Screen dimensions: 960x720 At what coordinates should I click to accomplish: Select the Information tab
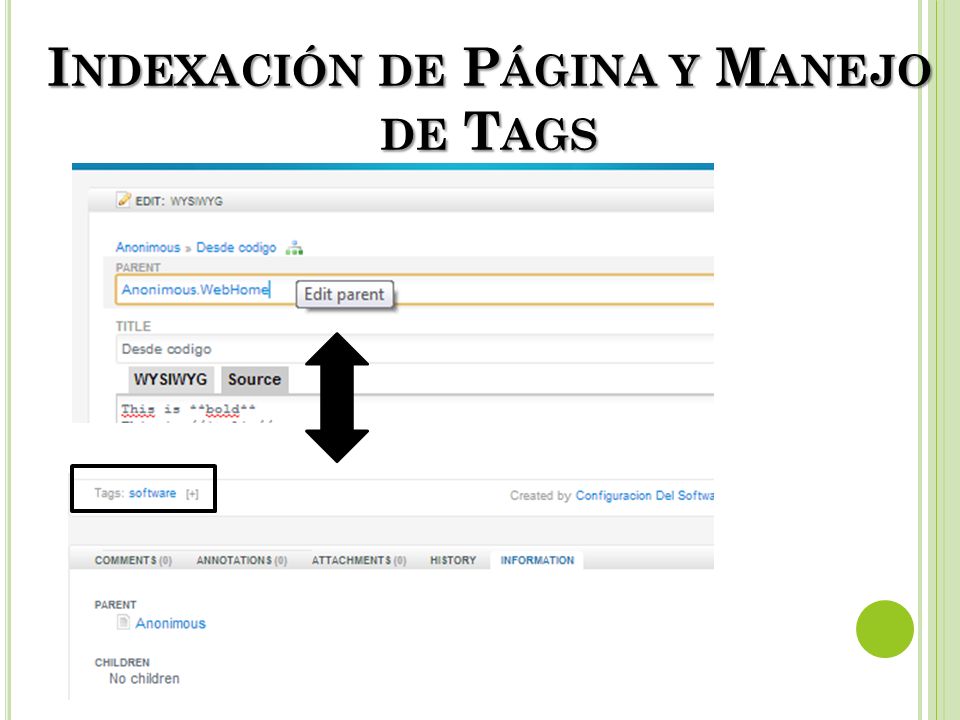(537, 560)
